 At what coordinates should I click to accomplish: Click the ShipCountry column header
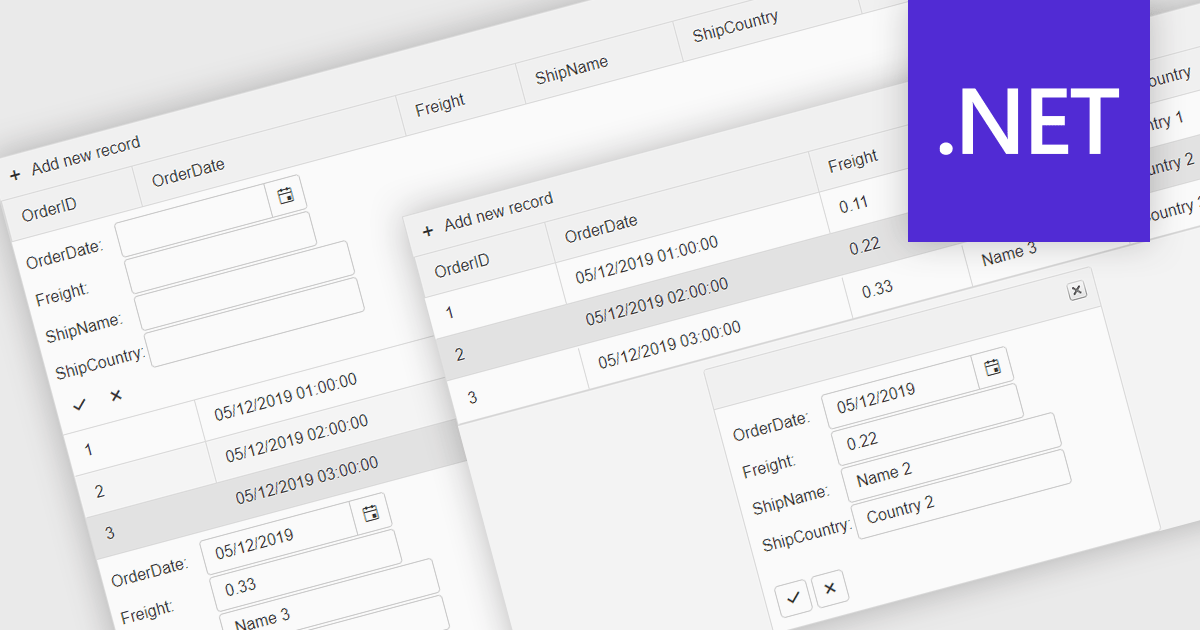click(734, 25)
